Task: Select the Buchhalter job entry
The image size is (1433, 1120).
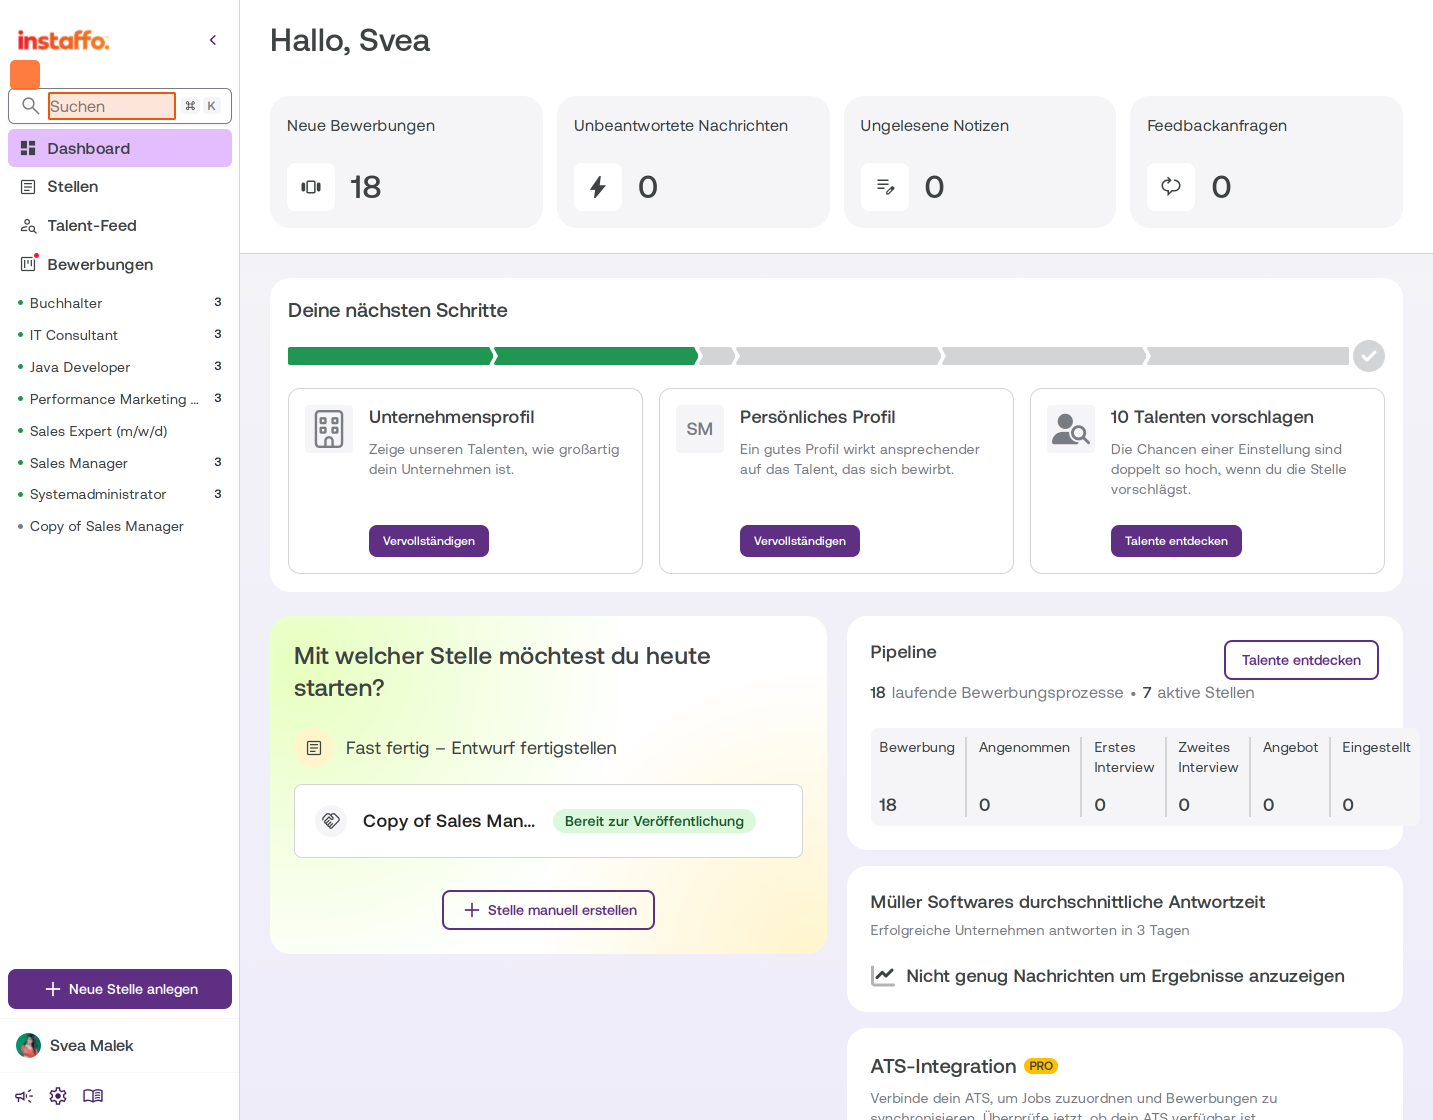Action: 120,303
